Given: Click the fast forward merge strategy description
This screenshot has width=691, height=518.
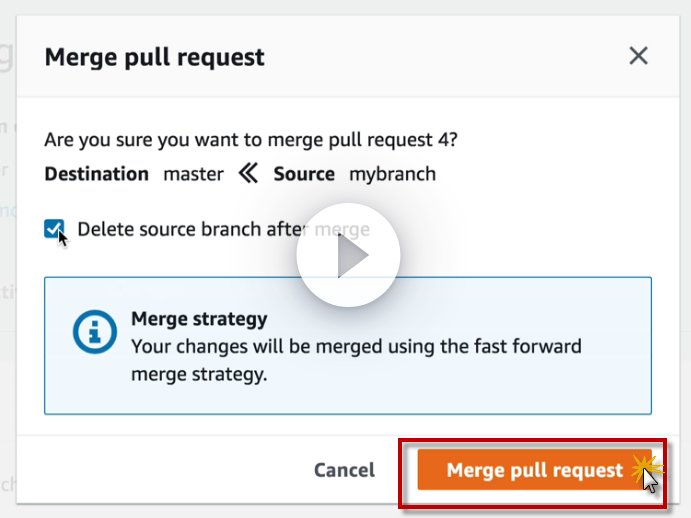Looking at the screenshot, I should tap(355, 361).
